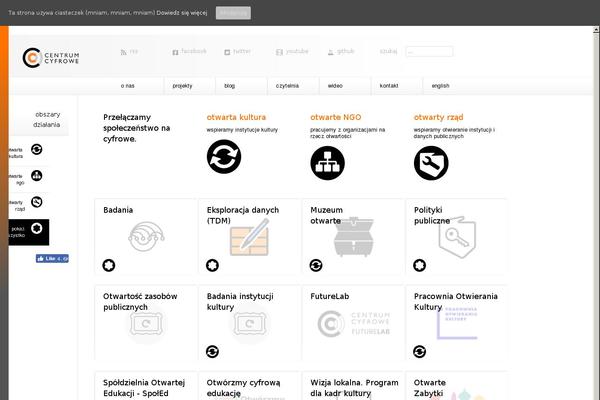Click the kultura badge on Badania instytucji kultury
This screenshot has width=600, height=400.
click(x=212, y=352)
